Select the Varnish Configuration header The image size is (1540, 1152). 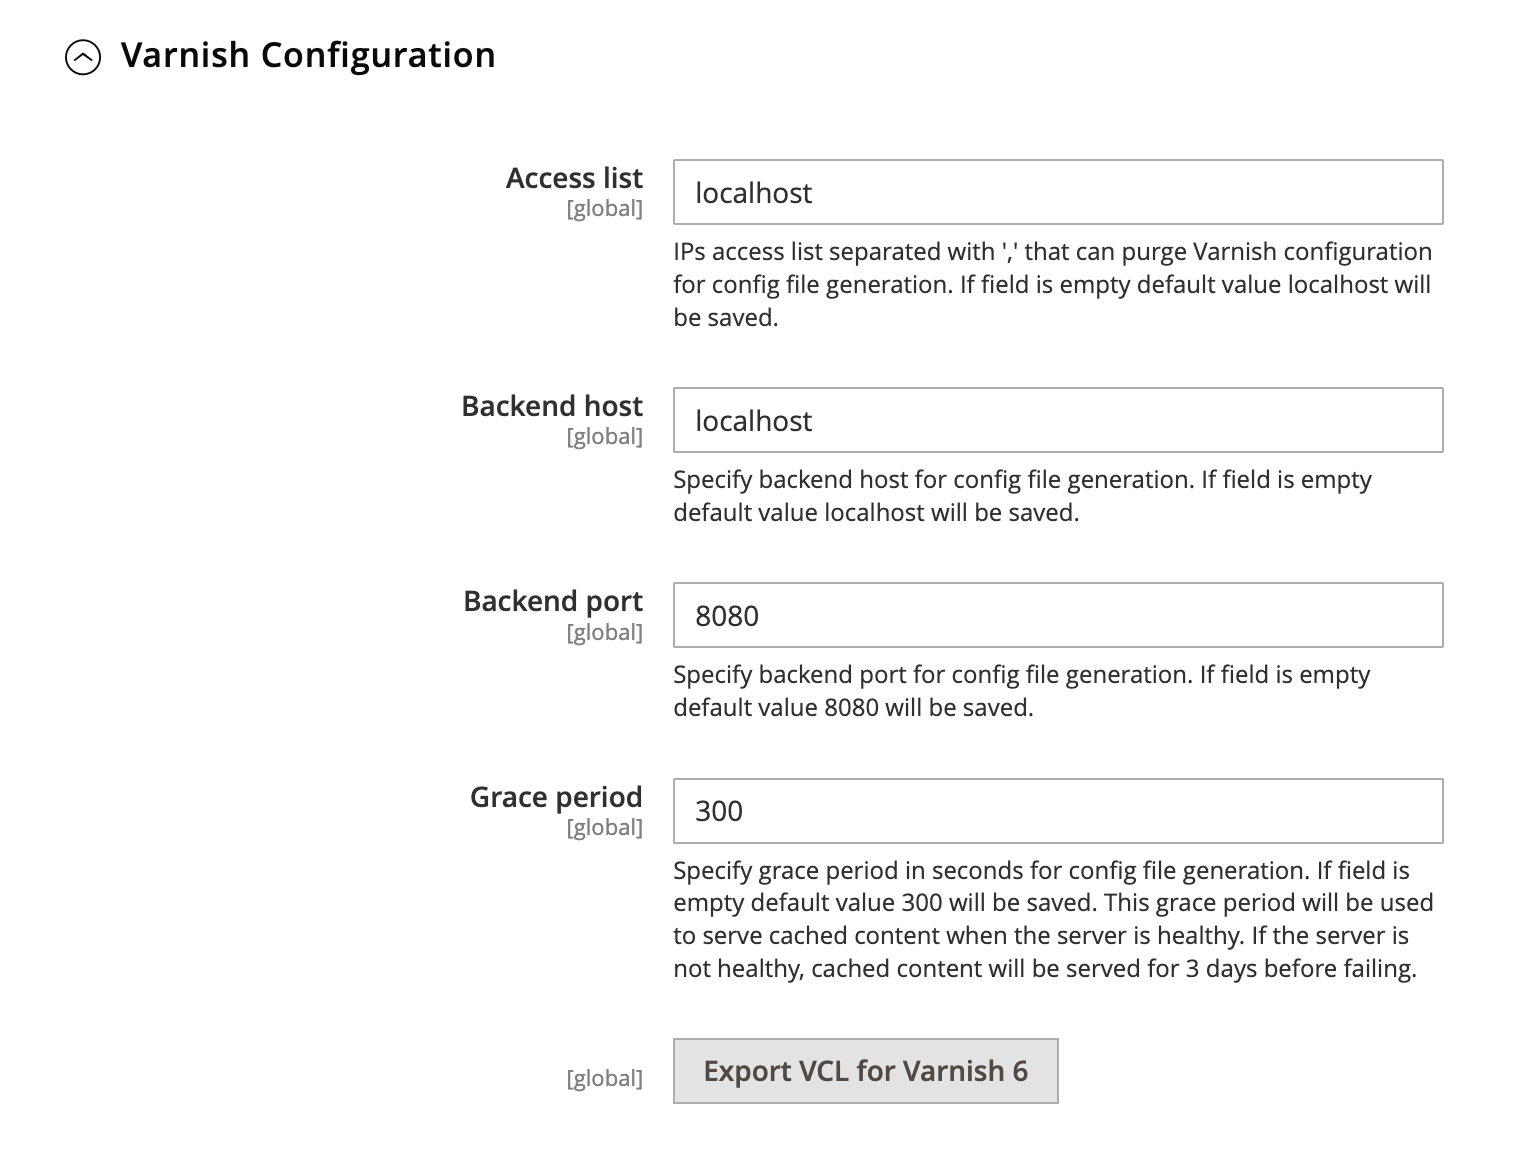pyautogui.click(x=308, y=55)
